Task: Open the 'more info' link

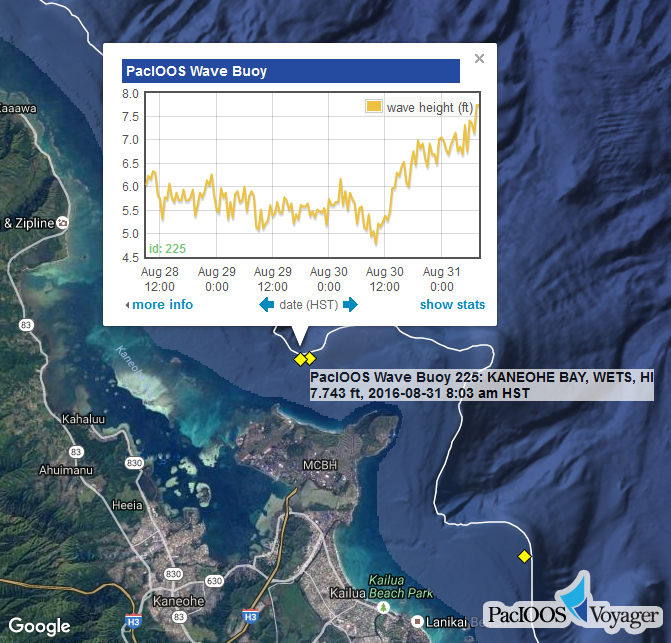Action: coord(162,305)
